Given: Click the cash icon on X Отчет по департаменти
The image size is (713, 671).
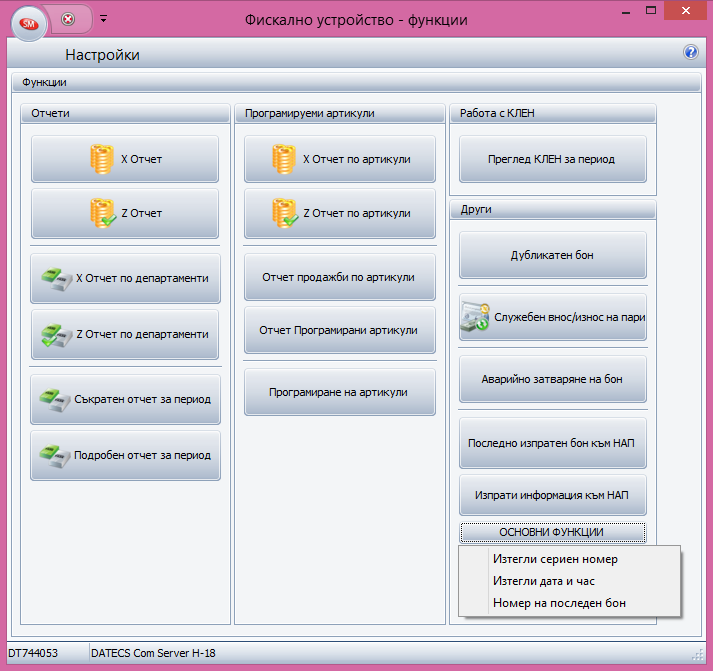Looking at the screenshot, I should [x=57, y=278].
